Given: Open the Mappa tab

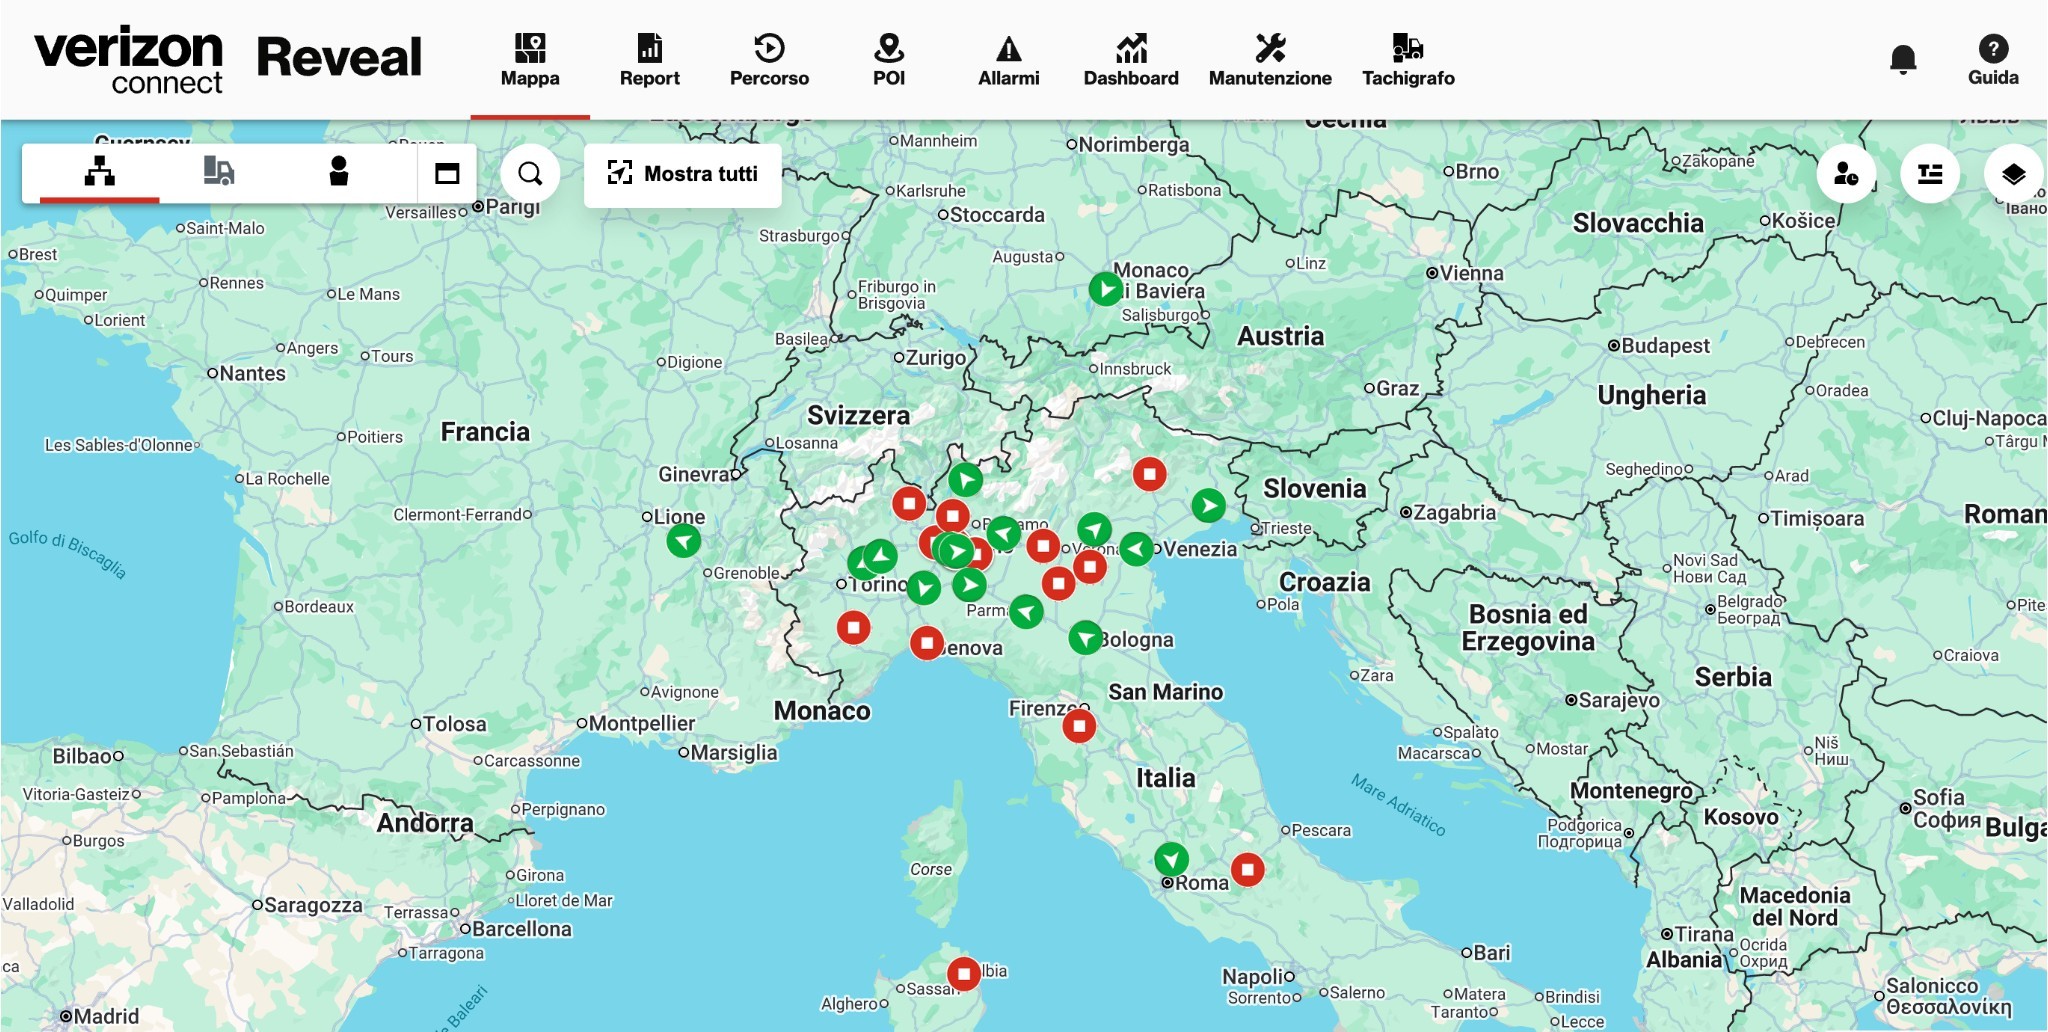Looking at the screenshot, I should pyautogui.click(x=529, y=60).
